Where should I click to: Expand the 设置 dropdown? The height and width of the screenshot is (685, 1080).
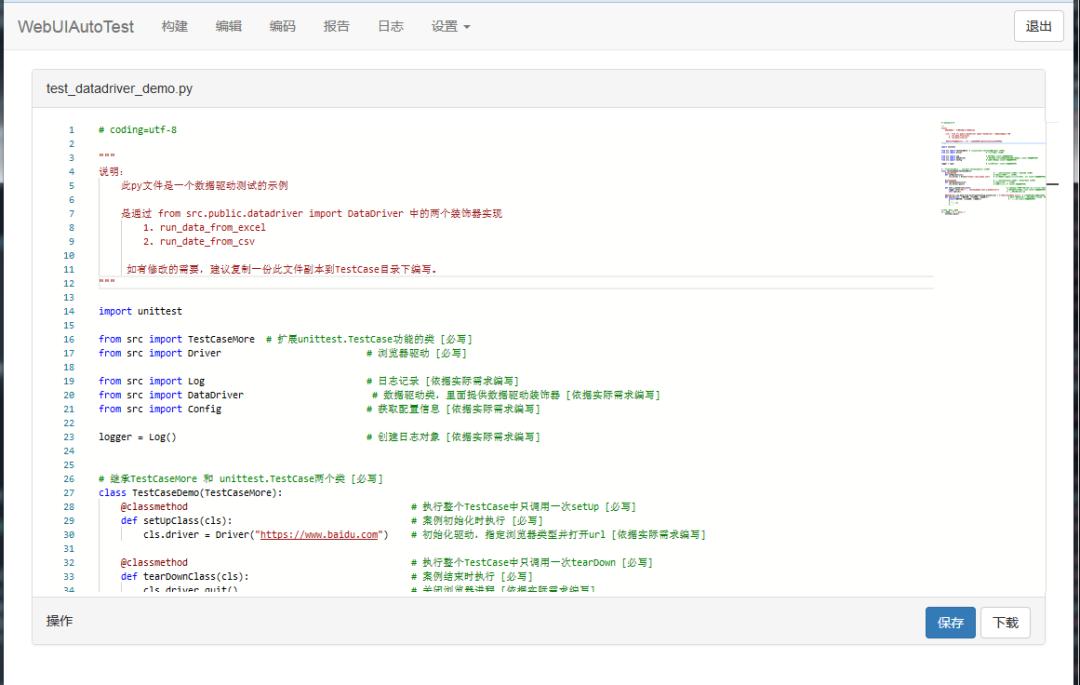[450, 27]
